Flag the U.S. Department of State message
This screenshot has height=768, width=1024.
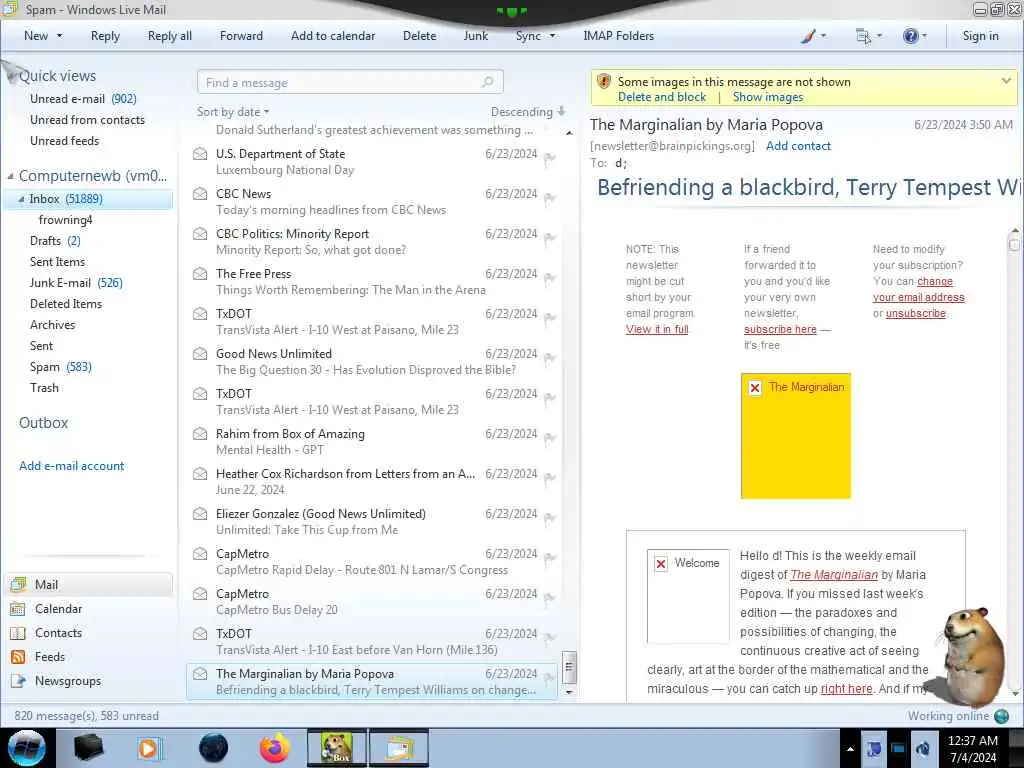[550, 158]
